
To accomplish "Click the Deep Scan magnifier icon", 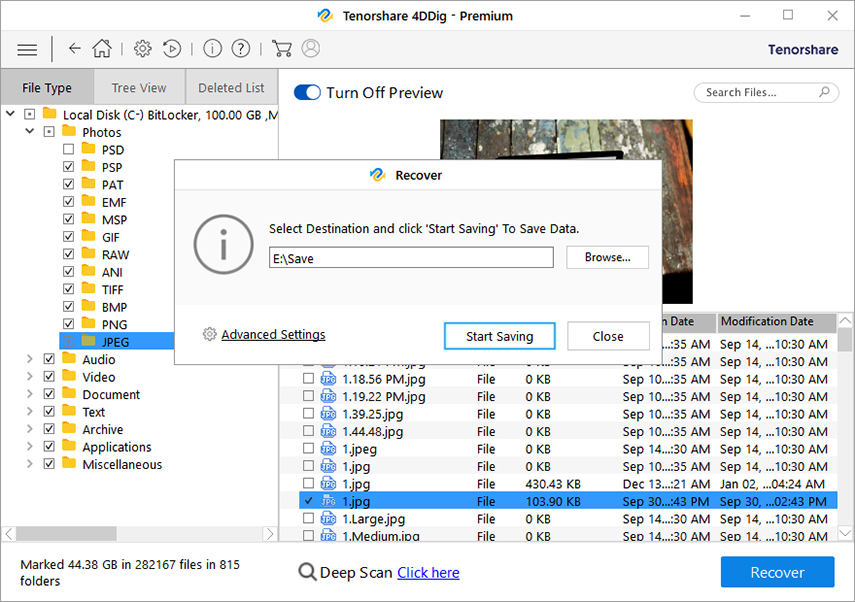I will click(307, 572).
